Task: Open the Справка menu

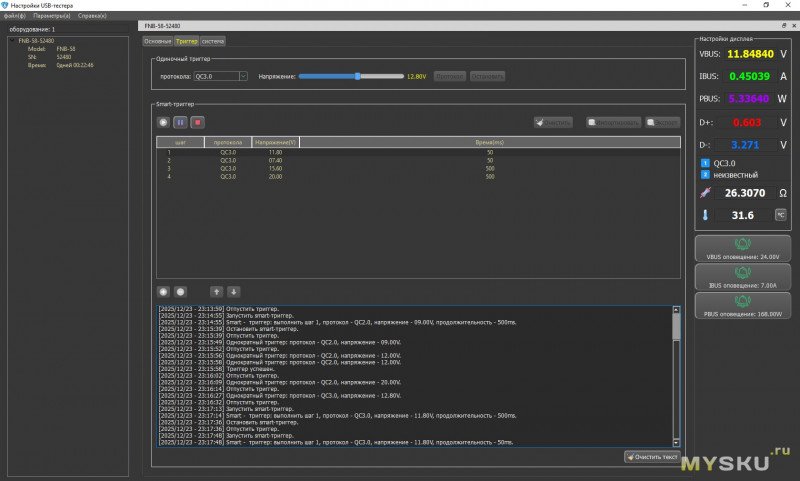Action: click(x=92, y=16)
